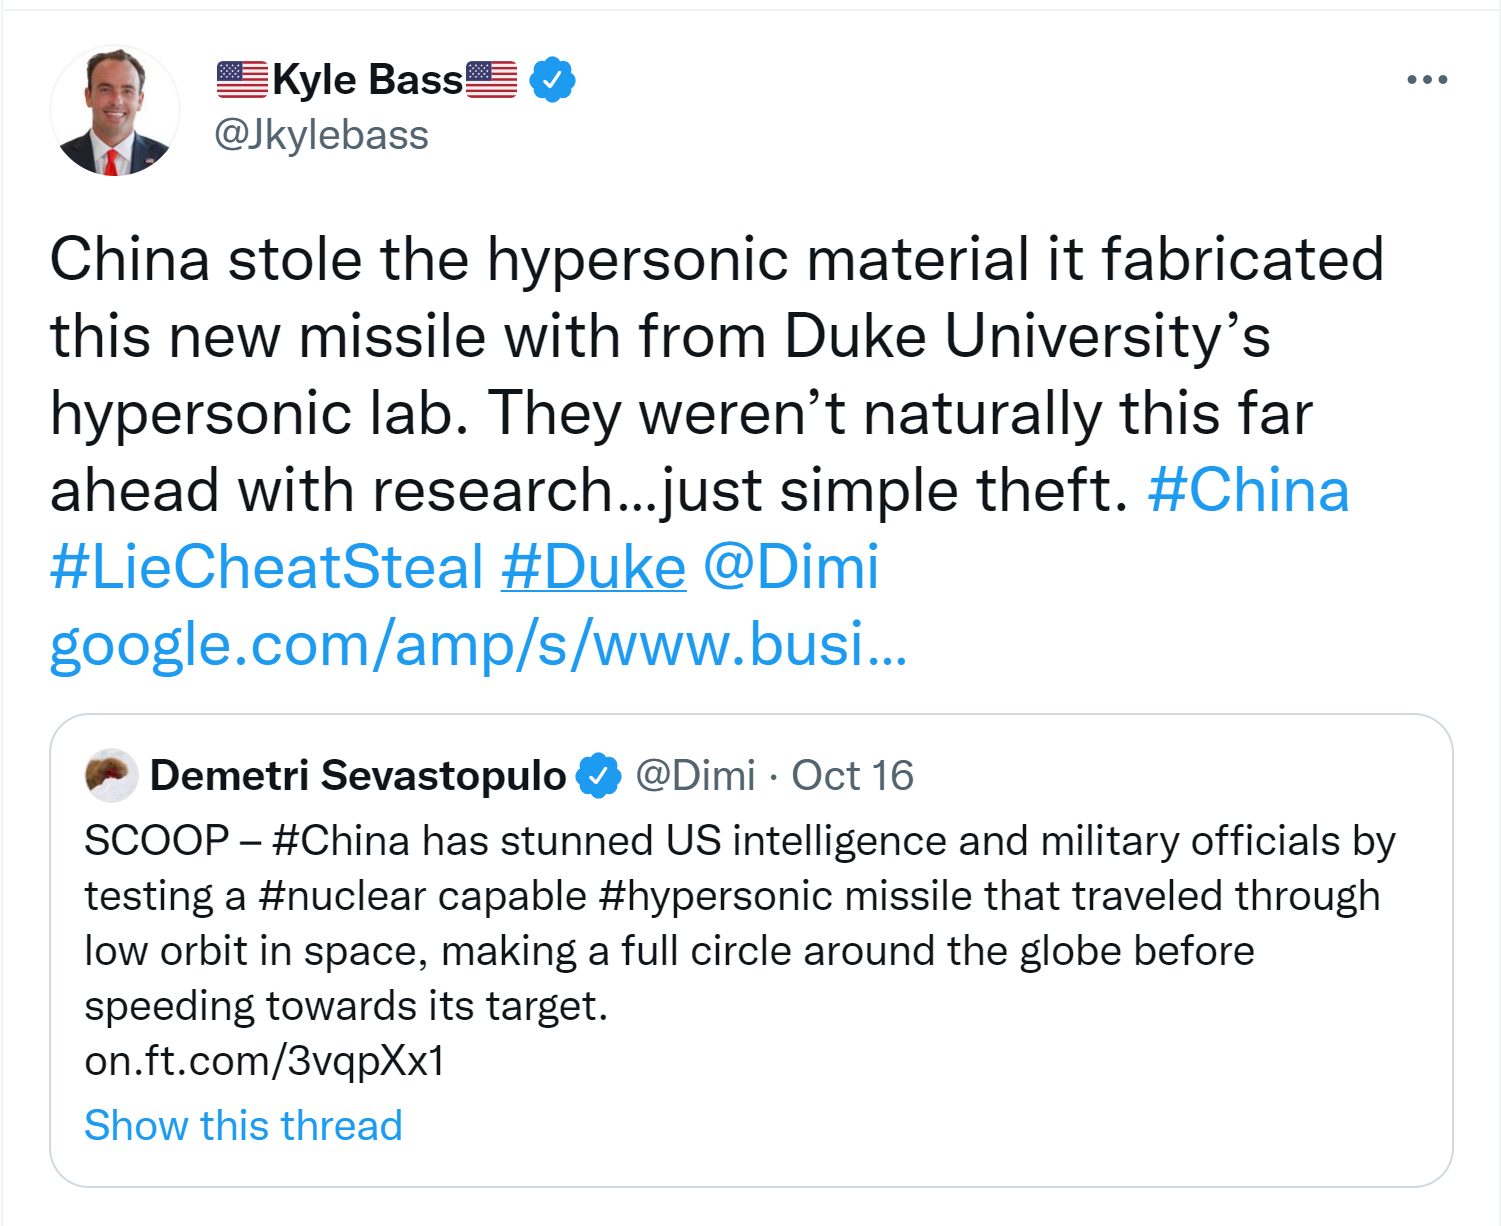
Task: Click Kyle Bass's profile photo
Action: pos(114,111)
